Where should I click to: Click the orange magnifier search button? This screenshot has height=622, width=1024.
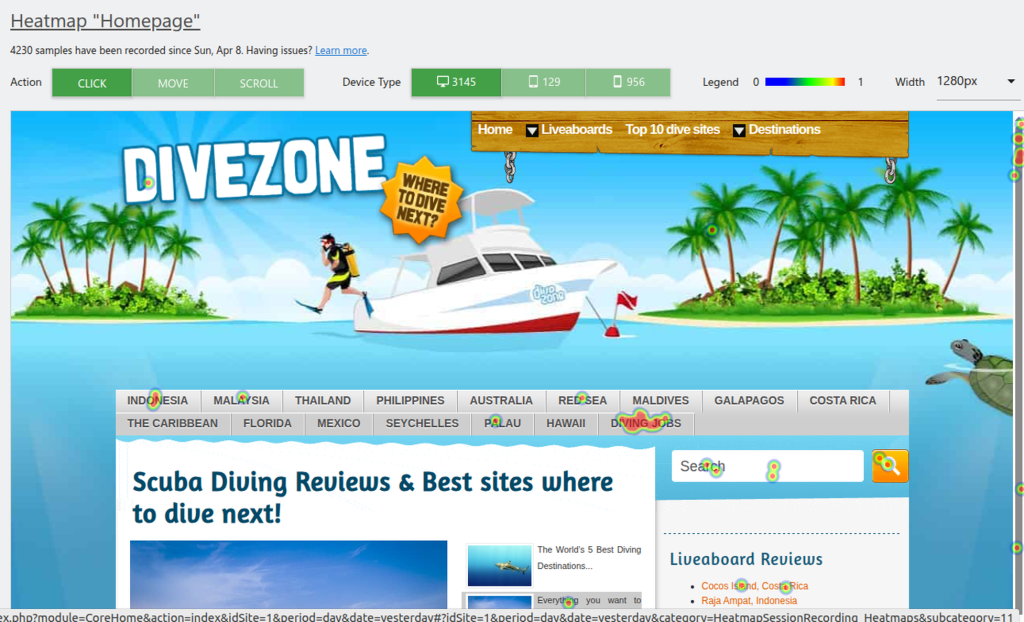(890, 466)
